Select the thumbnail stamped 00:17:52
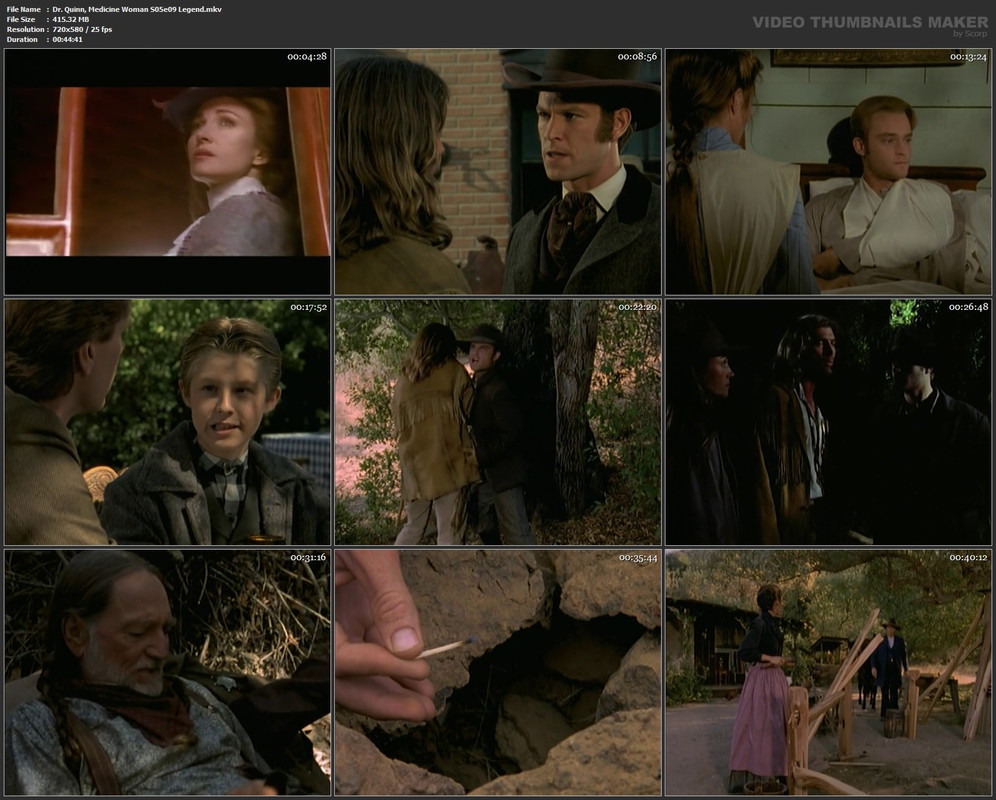 (168, 423)
